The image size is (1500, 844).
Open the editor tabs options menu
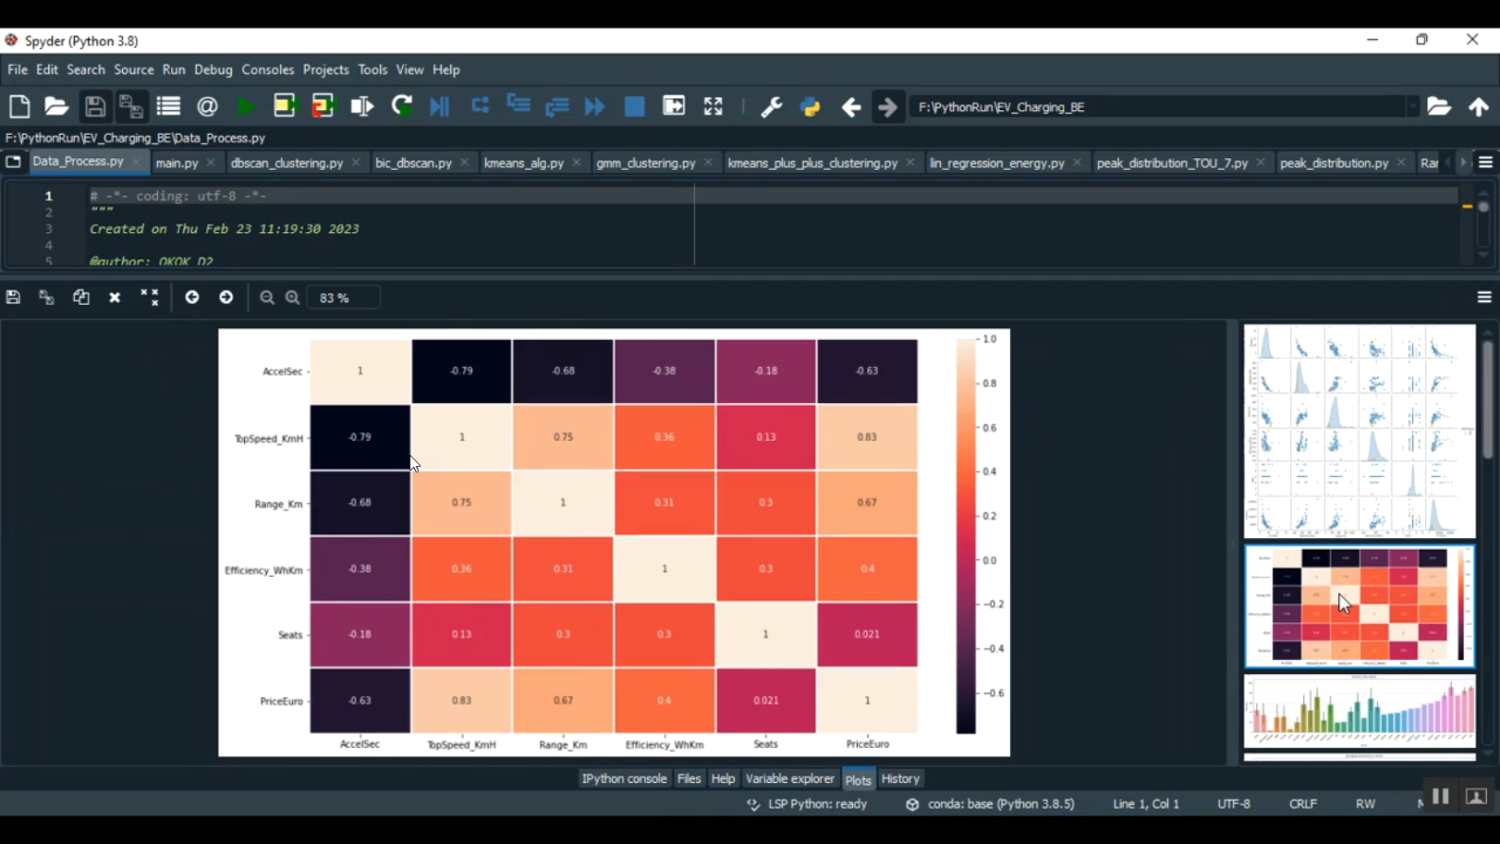1485,163
